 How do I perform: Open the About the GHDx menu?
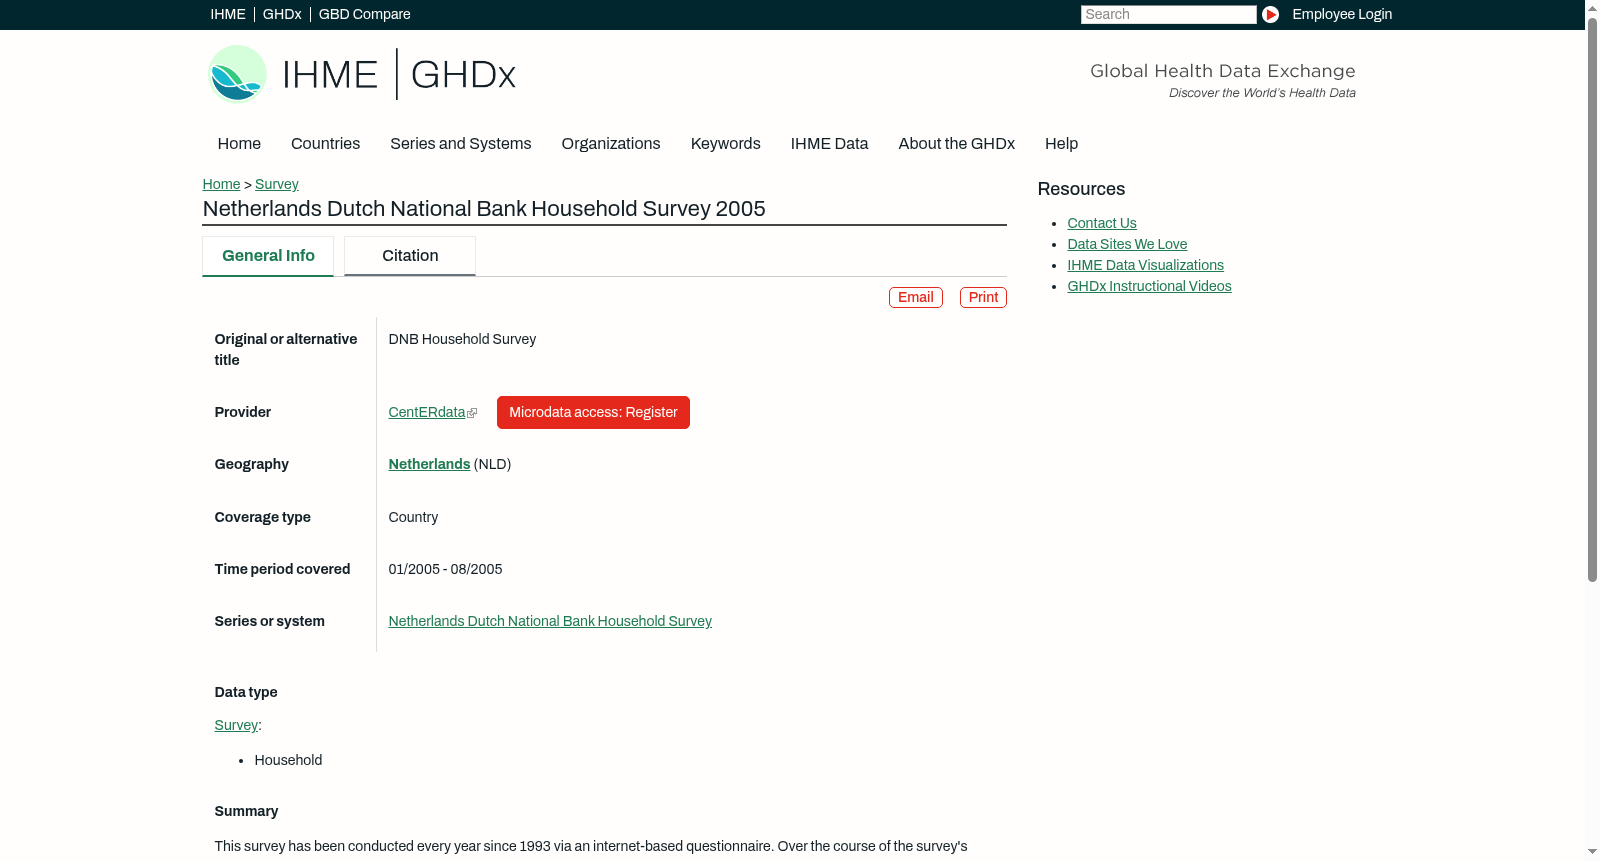click(x=956, y=144)
